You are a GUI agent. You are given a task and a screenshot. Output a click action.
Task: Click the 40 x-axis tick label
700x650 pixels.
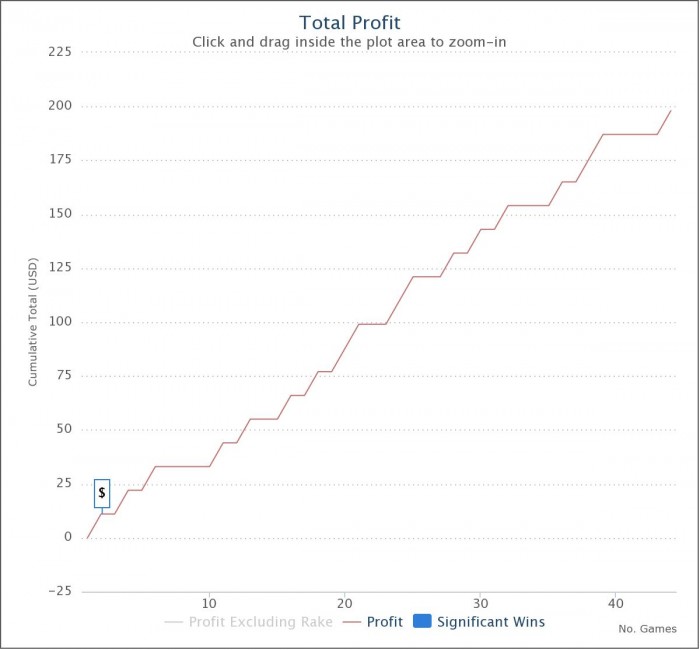tap(616, 603)
